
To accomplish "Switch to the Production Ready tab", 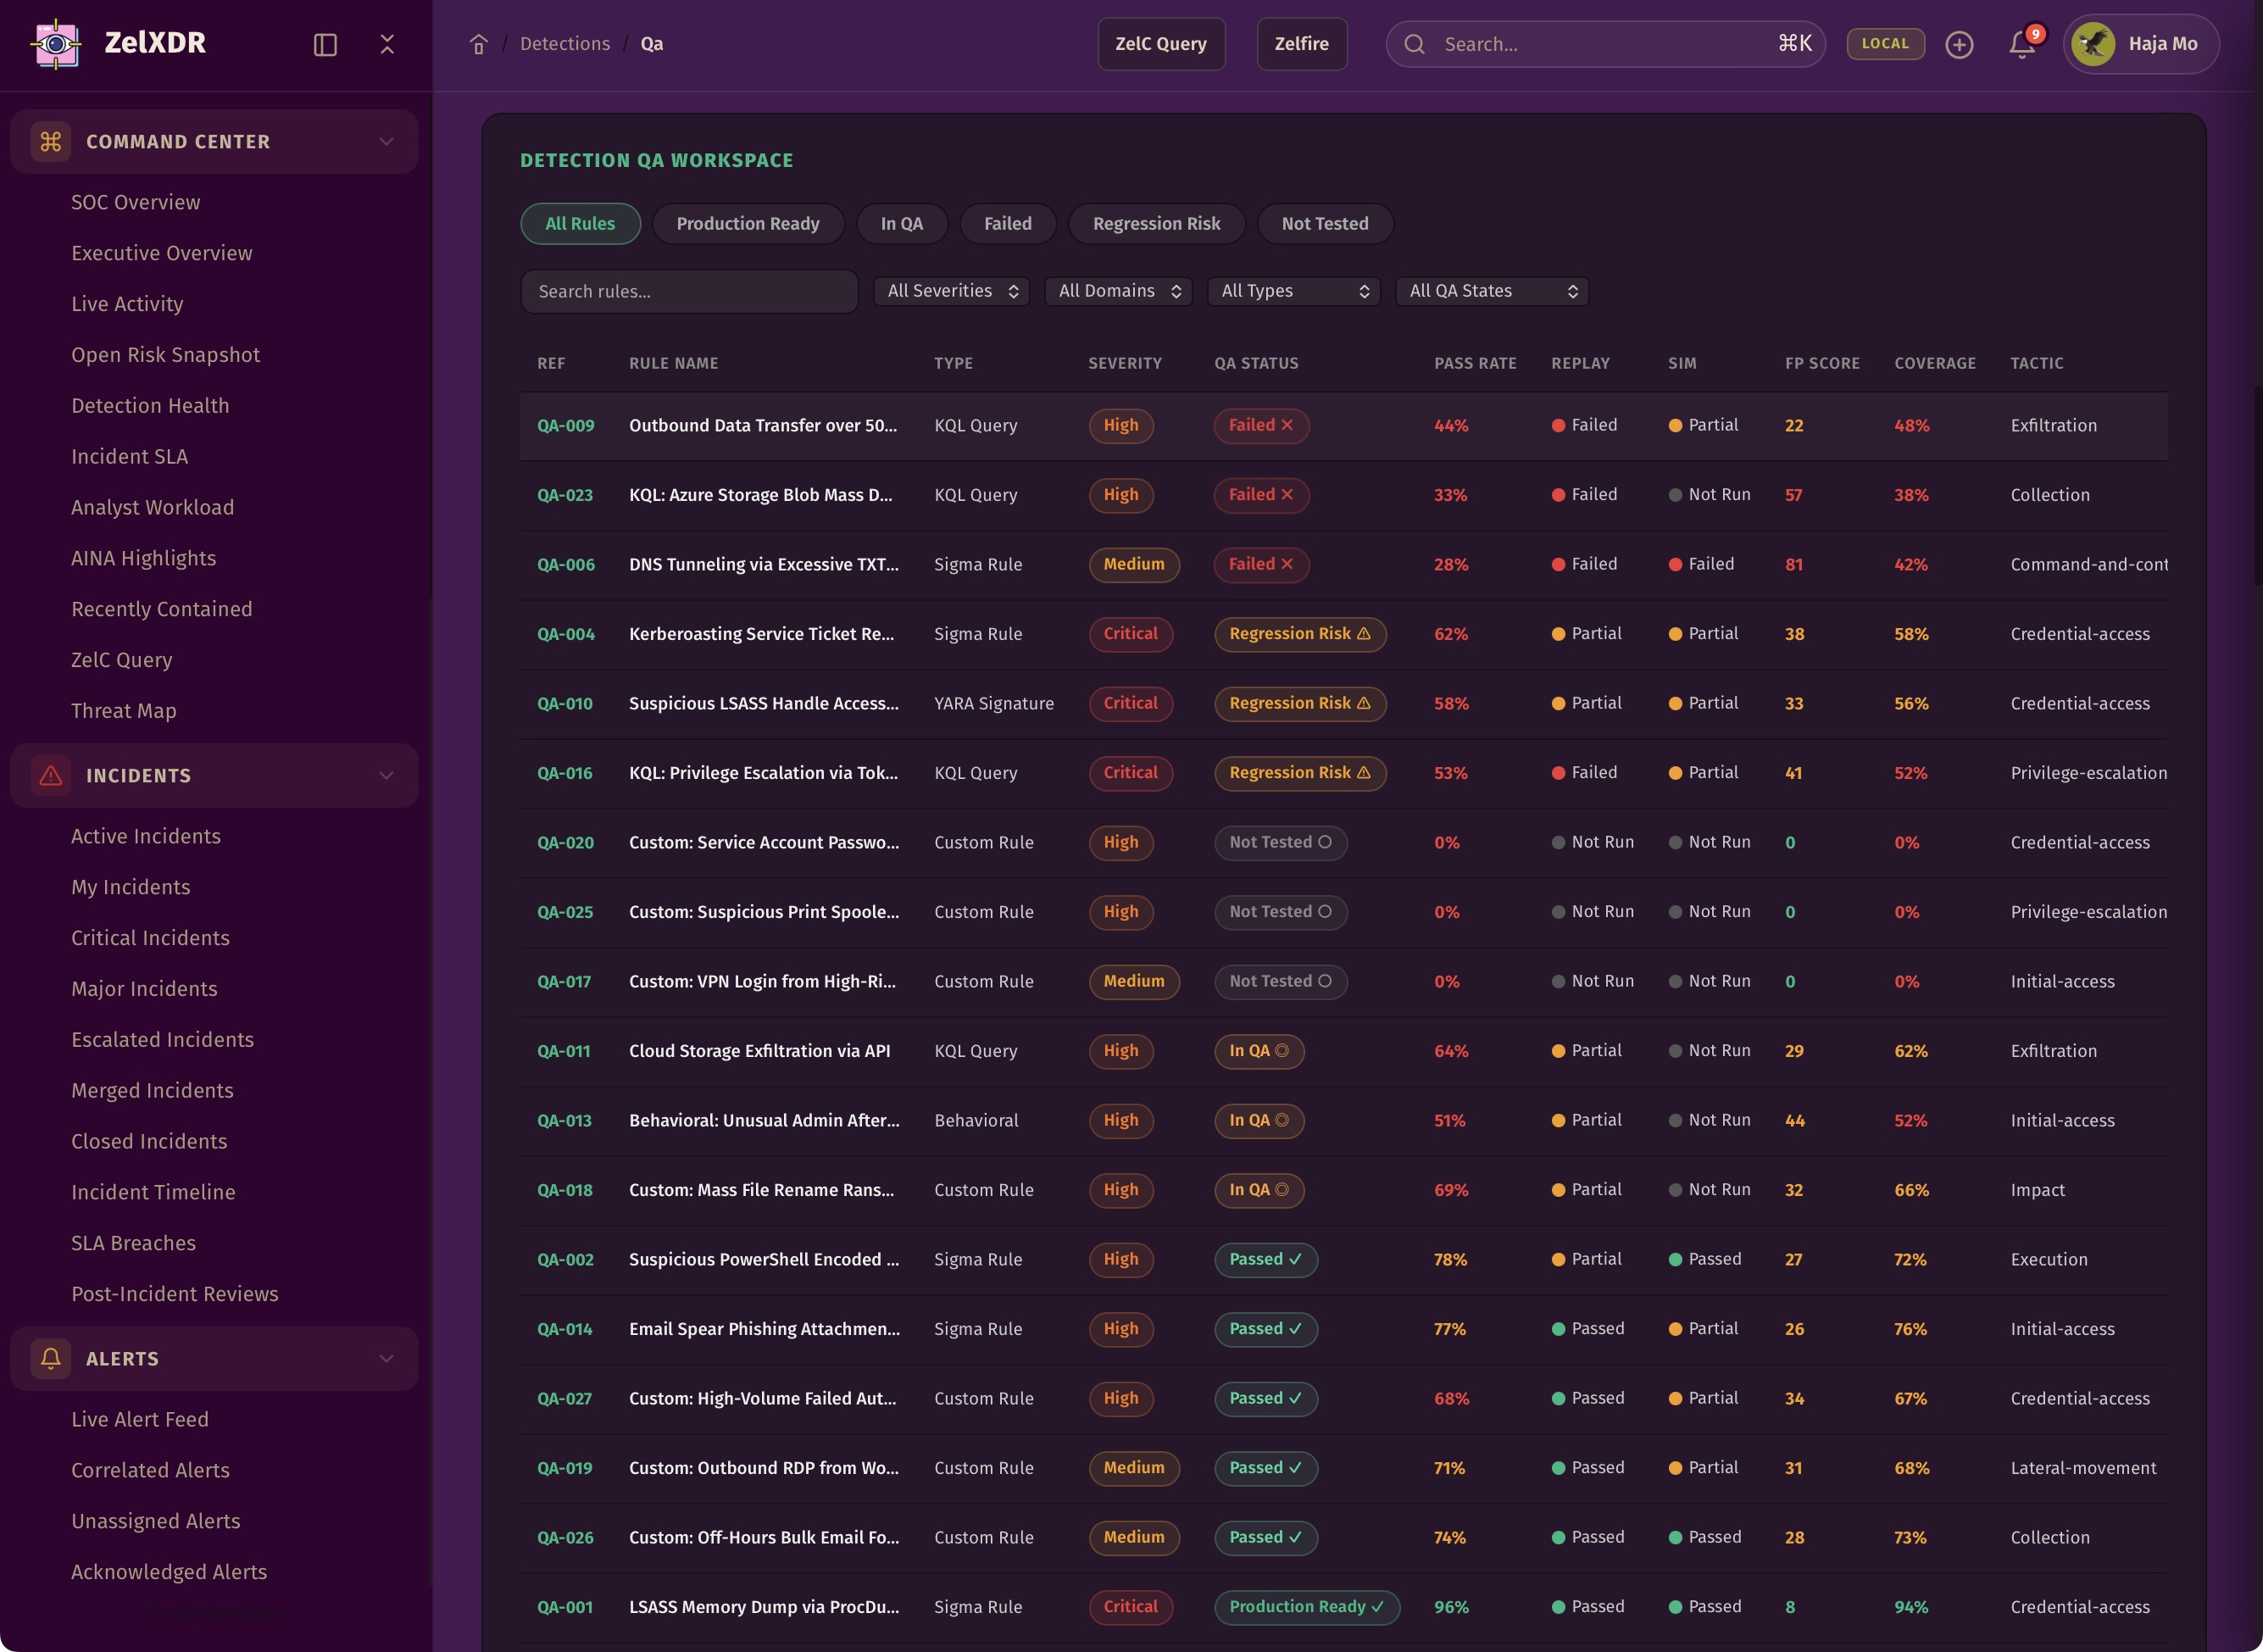I will pyautogui.click(x=747, y=224).
